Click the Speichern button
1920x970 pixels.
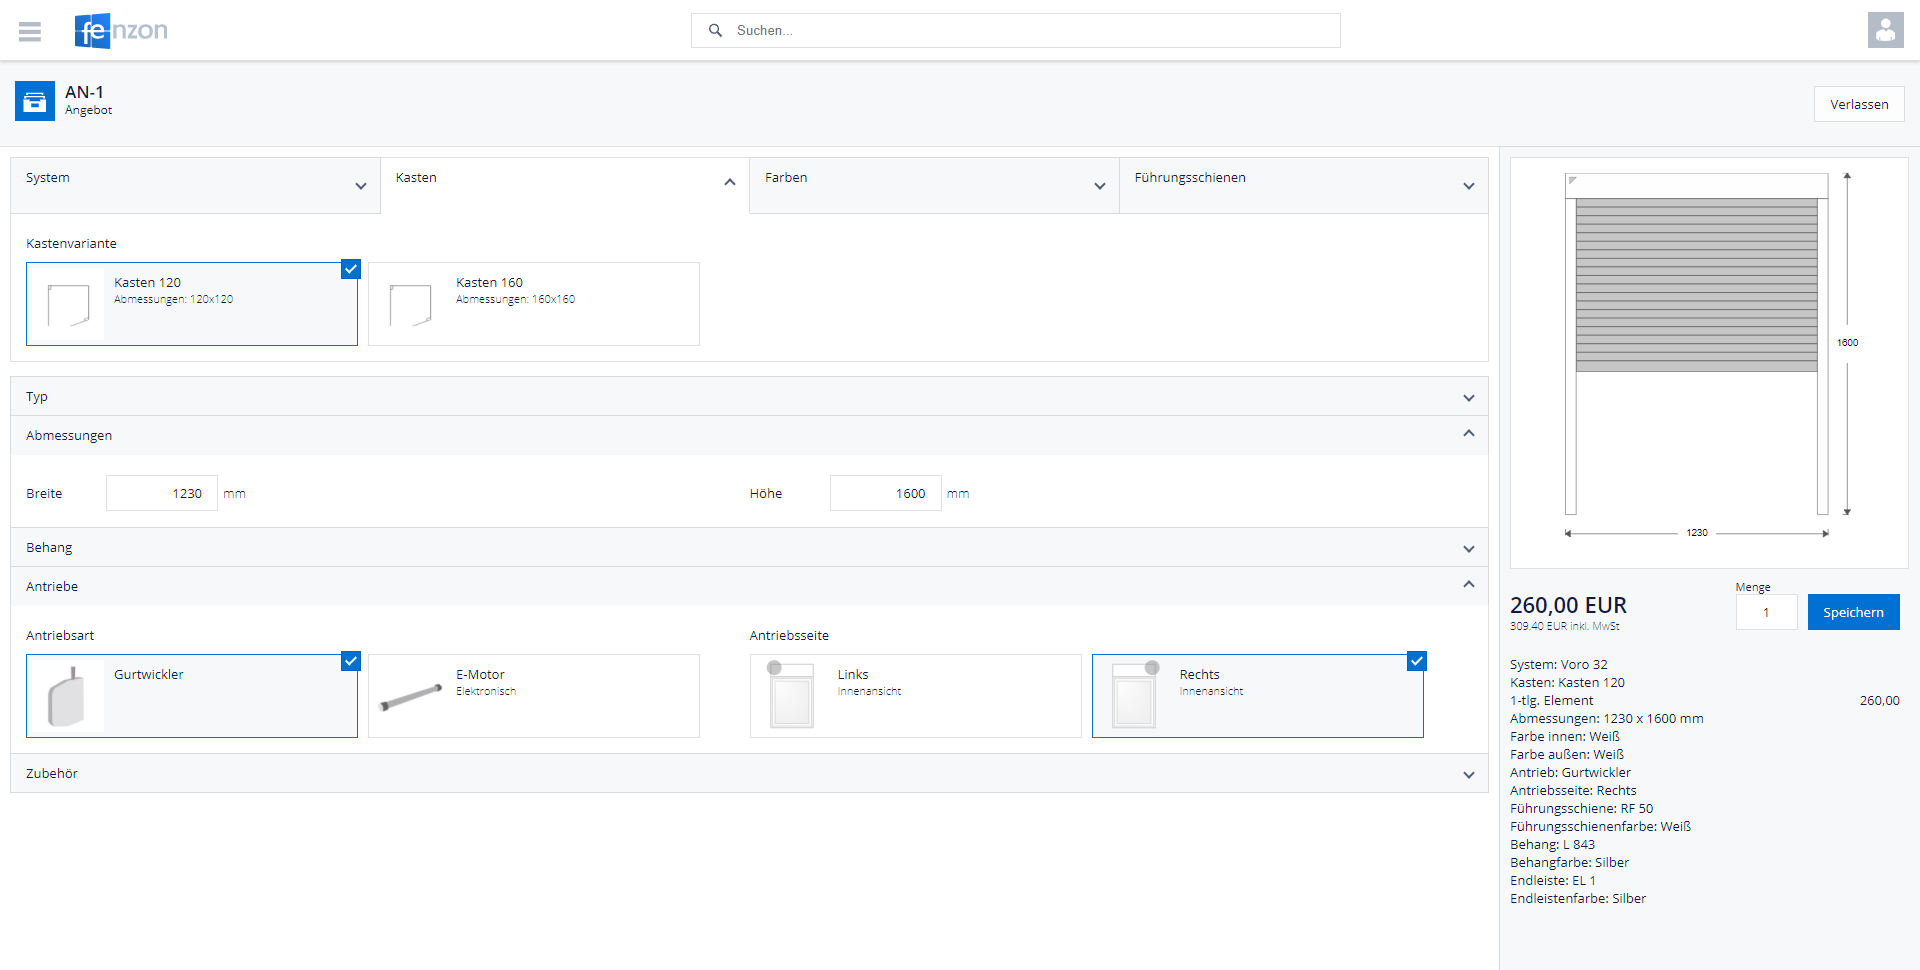tap(1852, 612)
